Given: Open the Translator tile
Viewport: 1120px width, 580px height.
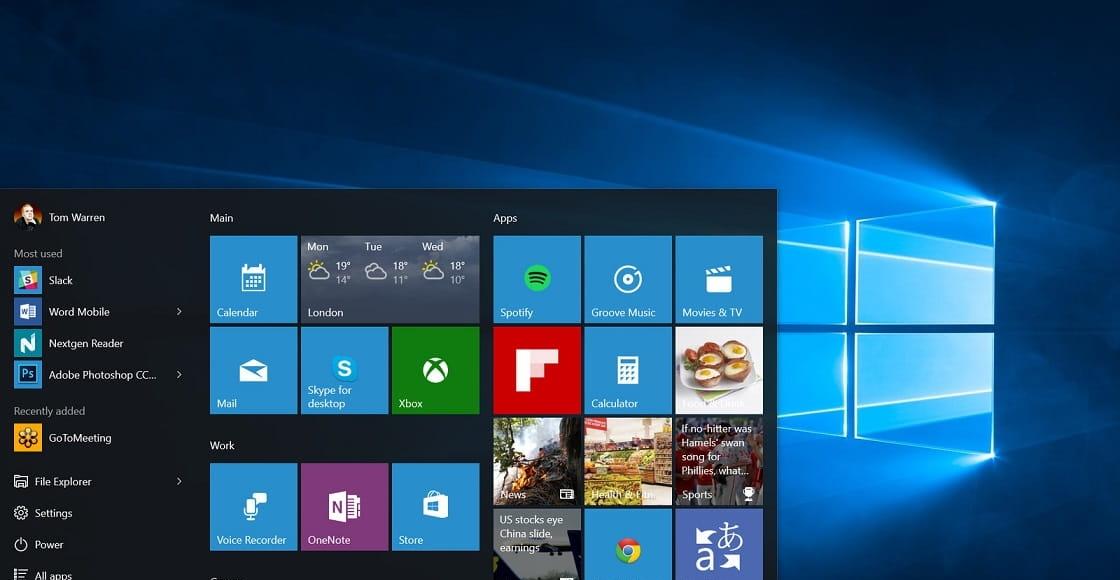Looking at the screenshot, I should click(719, 544).
